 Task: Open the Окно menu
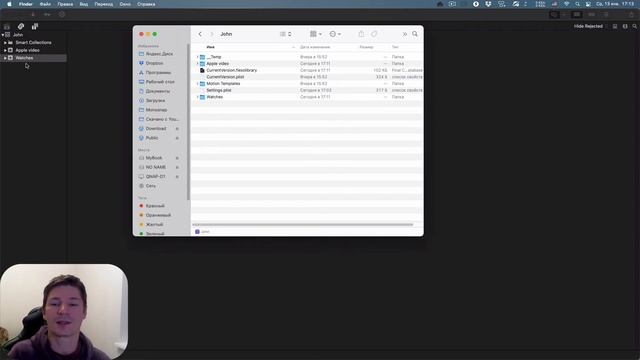pyautogui.click(x=125, y=4)
